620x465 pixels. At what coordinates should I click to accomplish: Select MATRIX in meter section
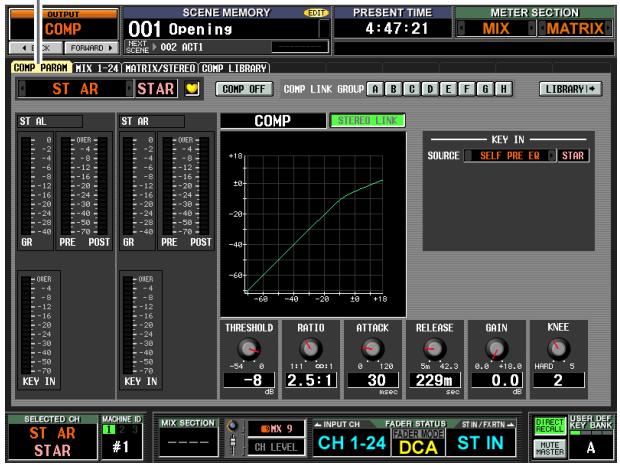(x=575, y=28)
